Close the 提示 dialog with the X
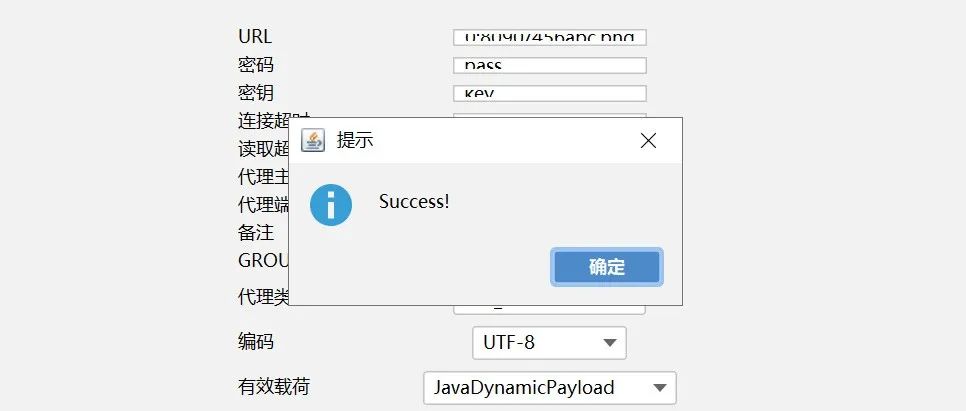This screenshot has height=411, width=966. [648, 140]
